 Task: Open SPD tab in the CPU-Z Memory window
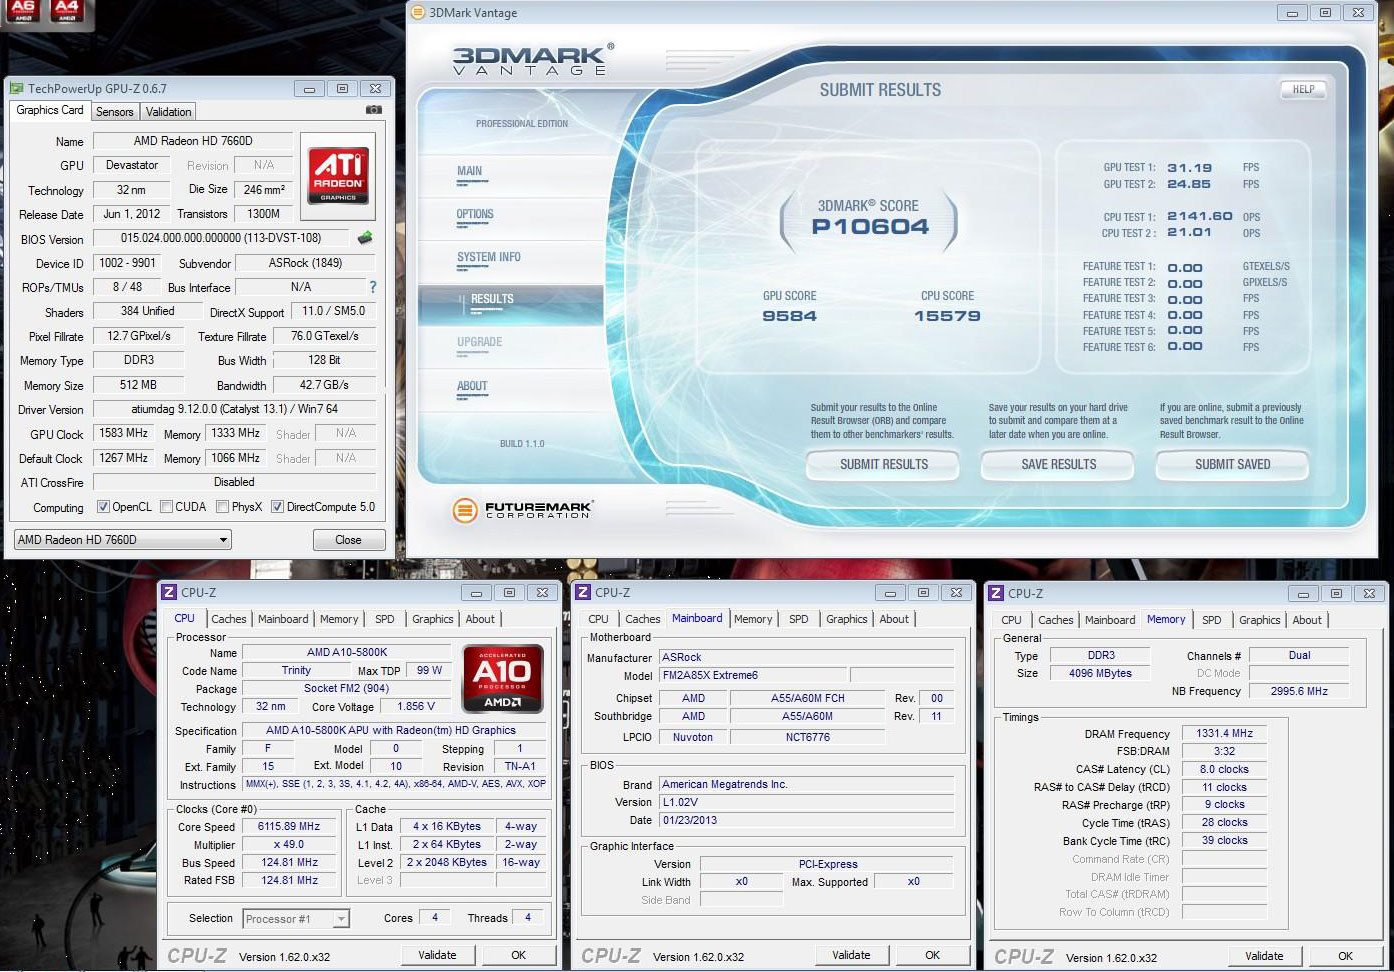(1212, 620)
